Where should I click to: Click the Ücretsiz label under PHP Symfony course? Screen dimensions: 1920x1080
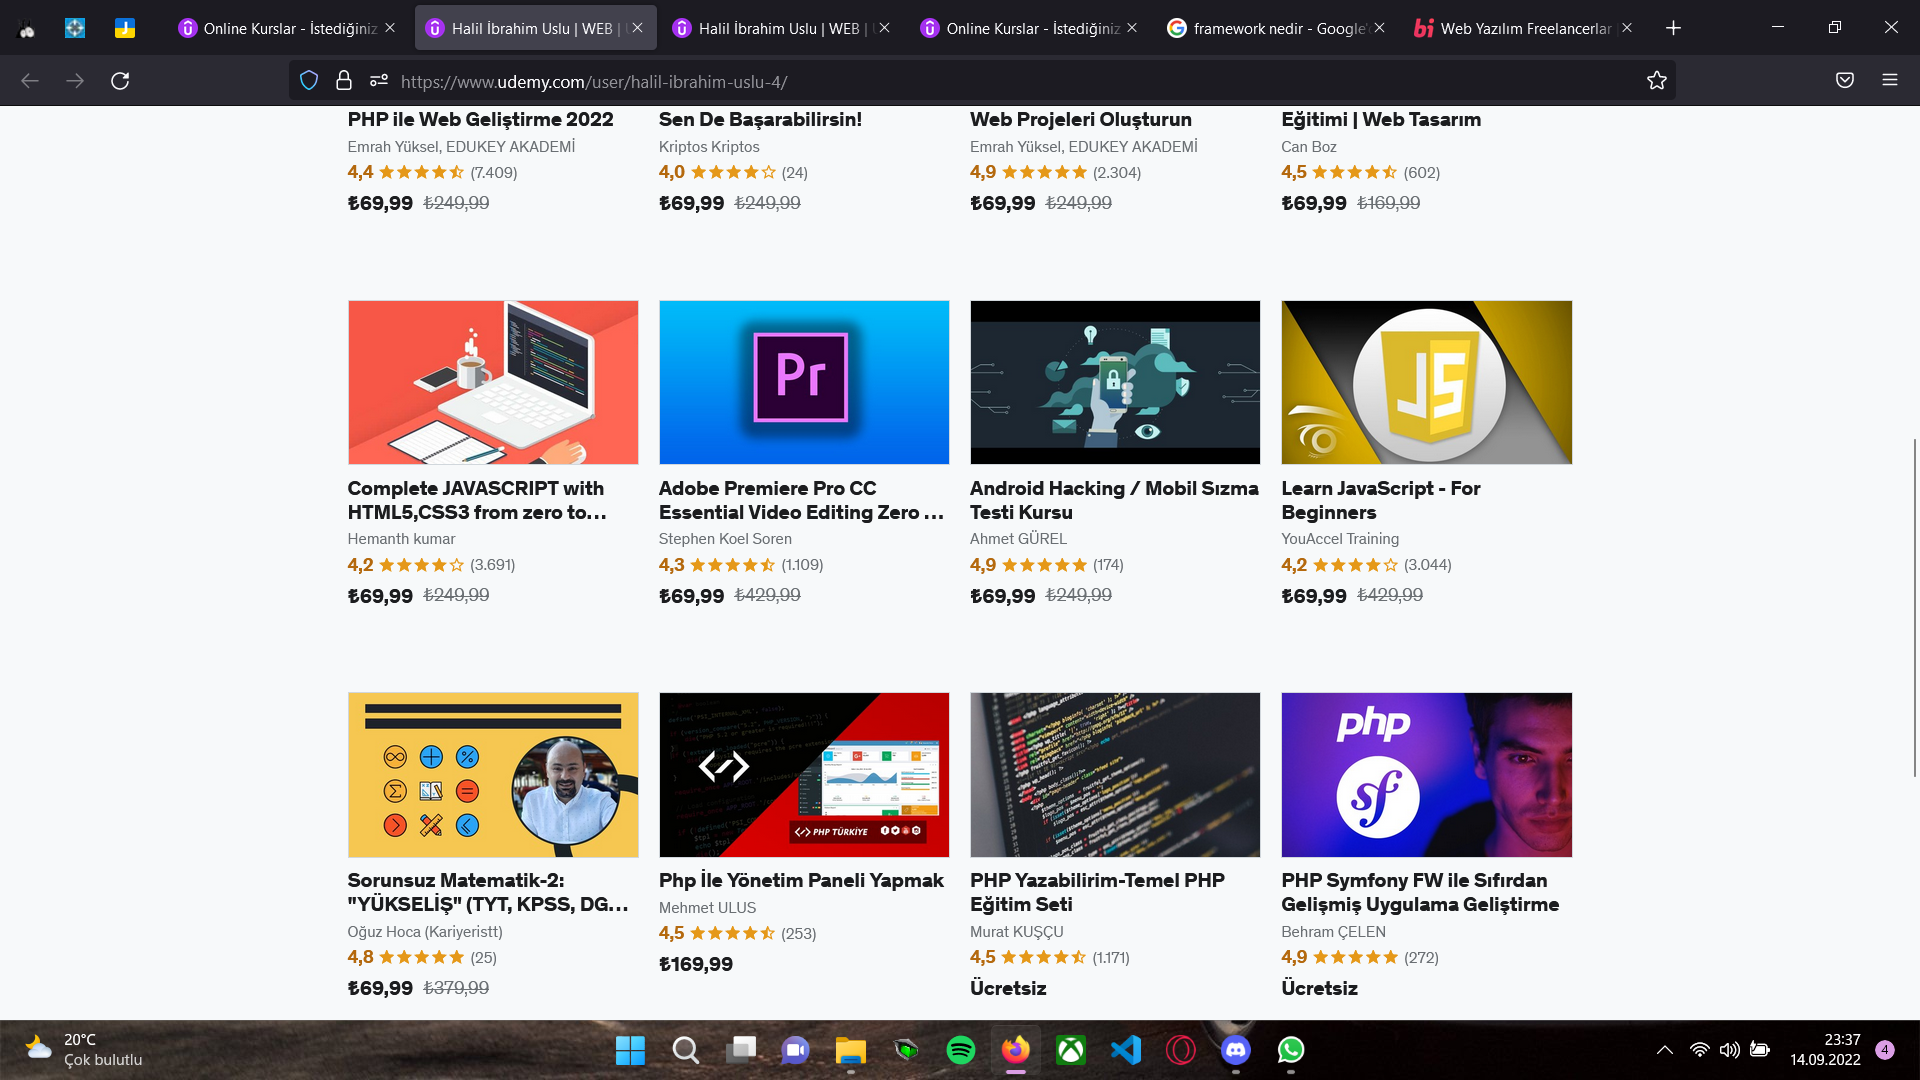[1319, 988]
